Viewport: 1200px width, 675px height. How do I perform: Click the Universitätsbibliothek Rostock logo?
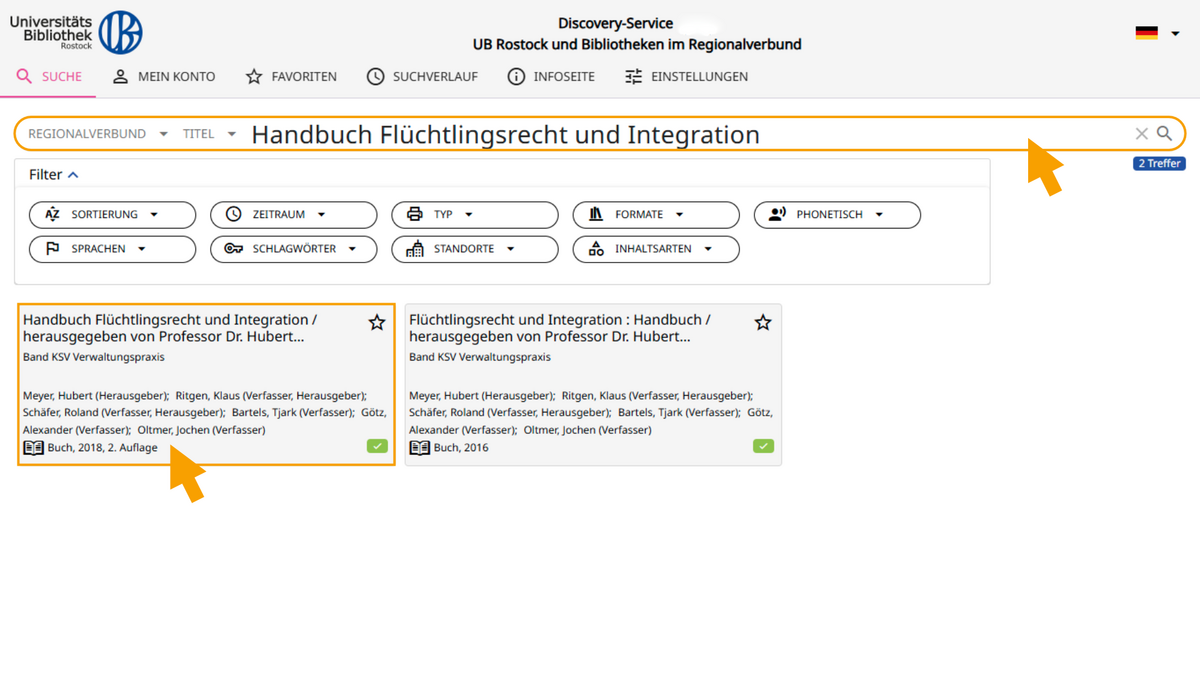click(75, 30)
